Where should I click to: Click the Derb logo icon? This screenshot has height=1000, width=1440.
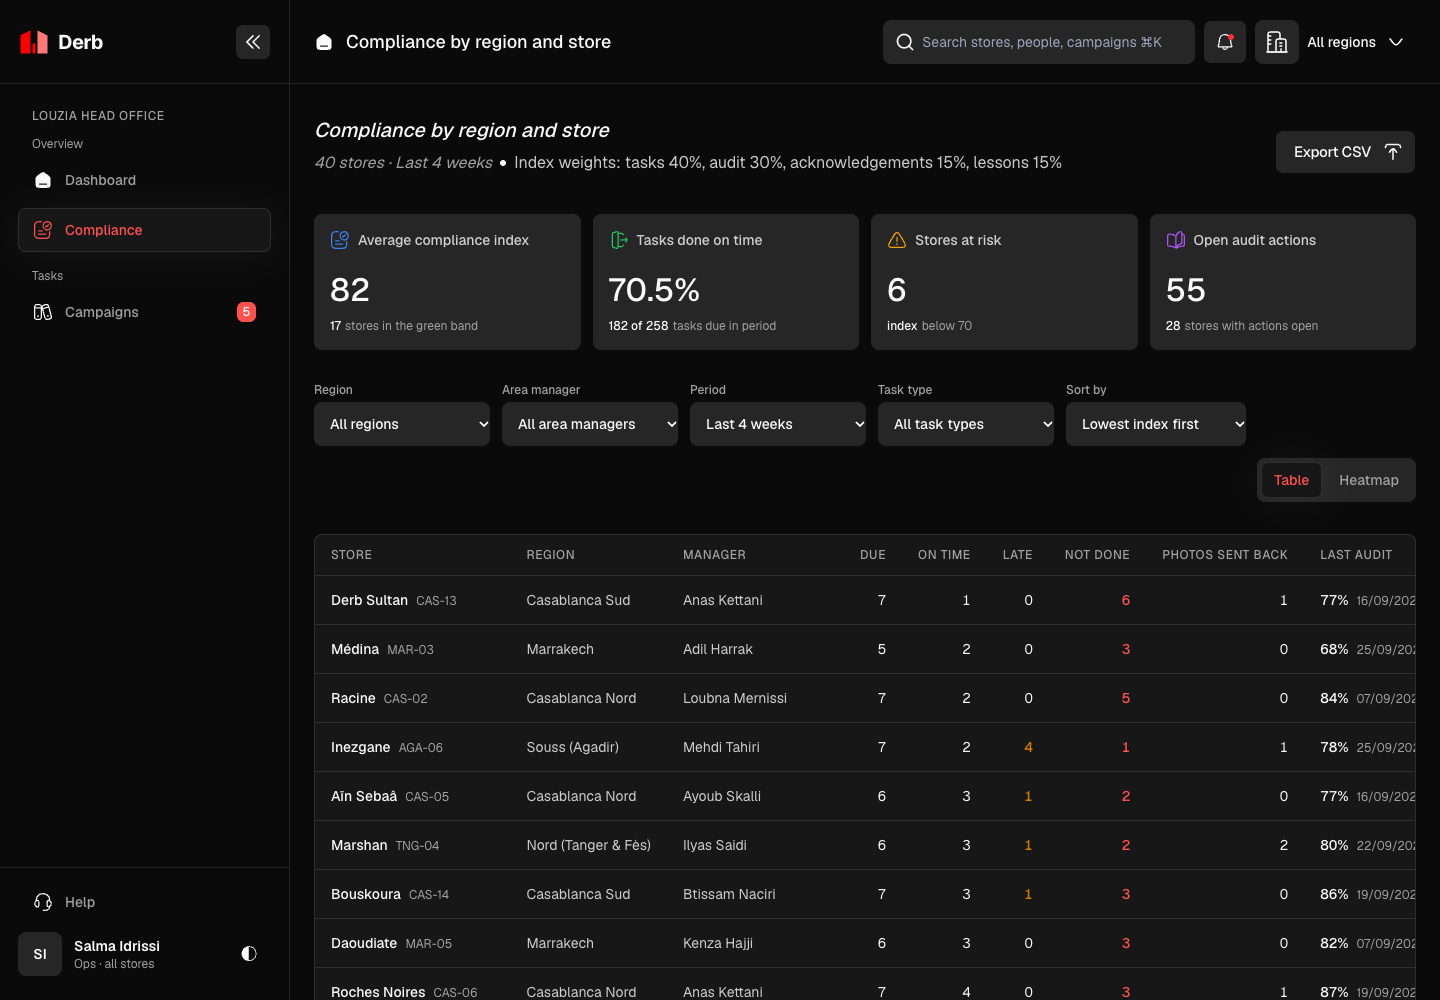tap(34, 42)
